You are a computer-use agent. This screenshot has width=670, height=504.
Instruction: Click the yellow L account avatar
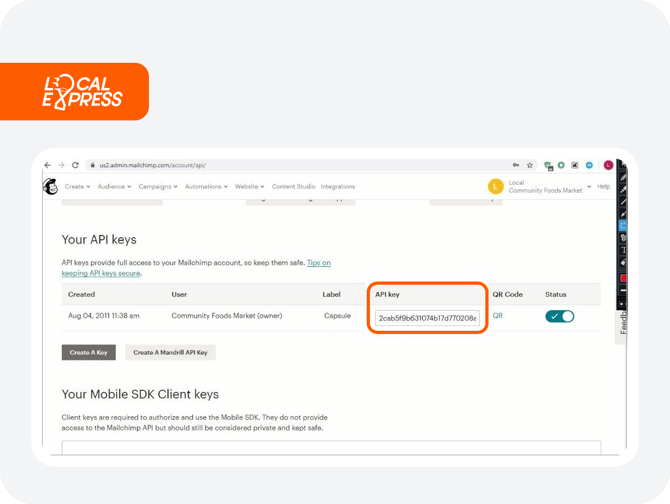pos(496,186)
